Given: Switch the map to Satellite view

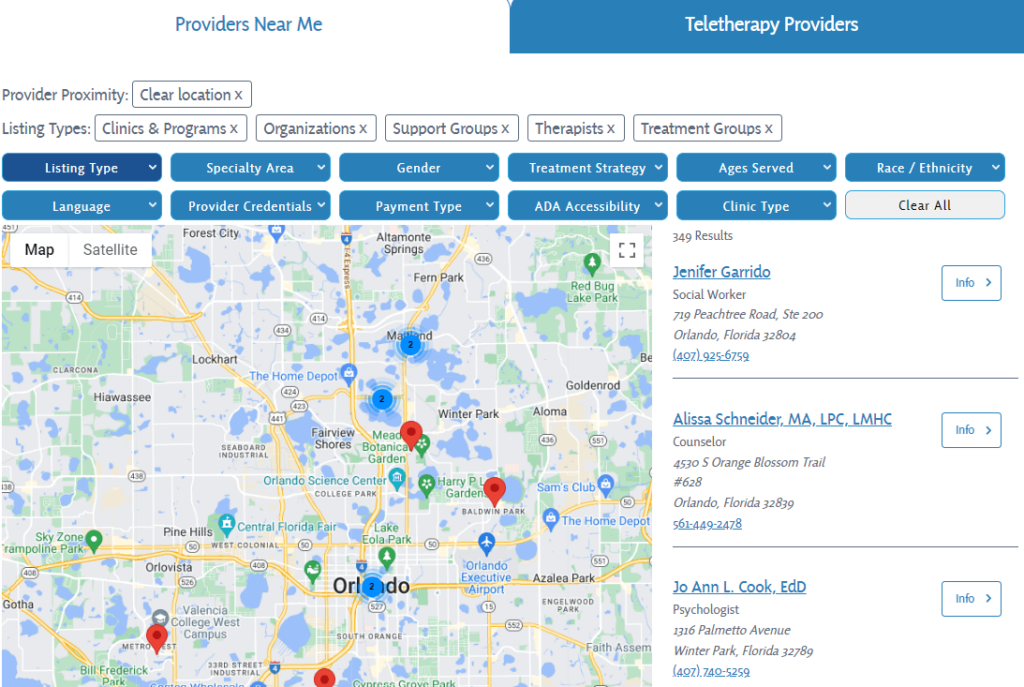Looking at the screenshot, I should coord(109,249).
